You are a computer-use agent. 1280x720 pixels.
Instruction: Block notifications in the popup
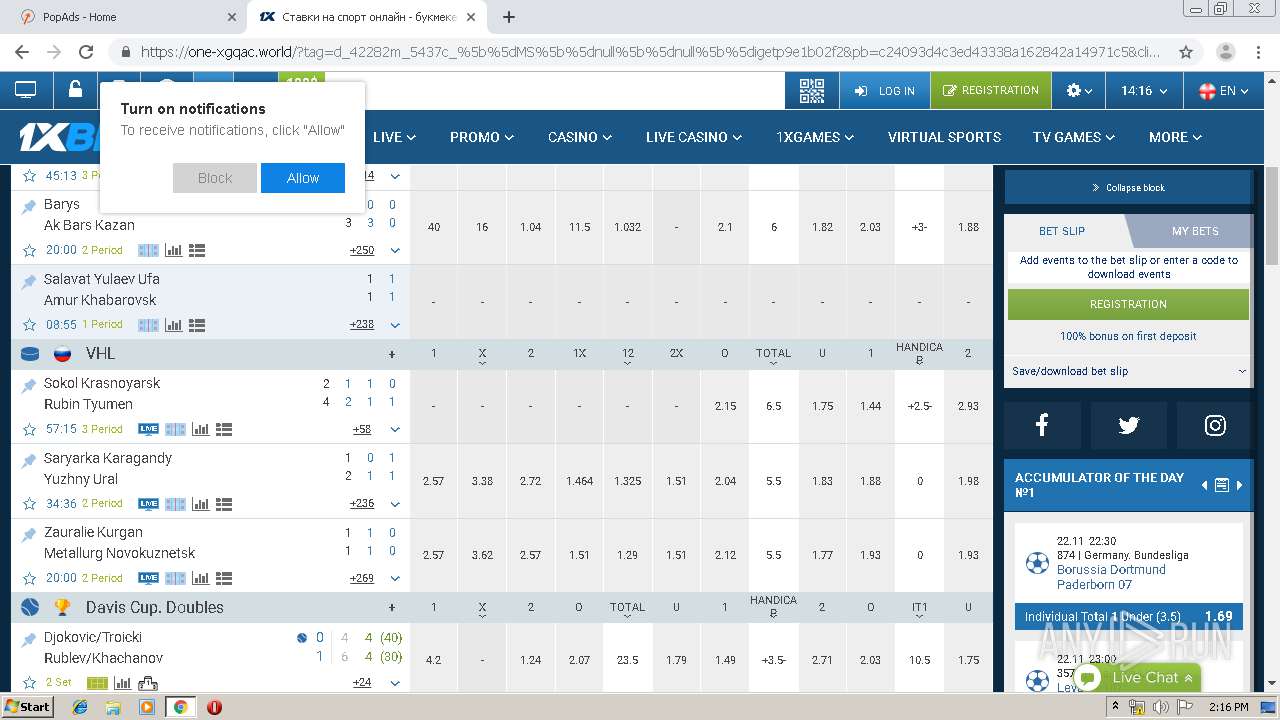click(x=215, y=178)
